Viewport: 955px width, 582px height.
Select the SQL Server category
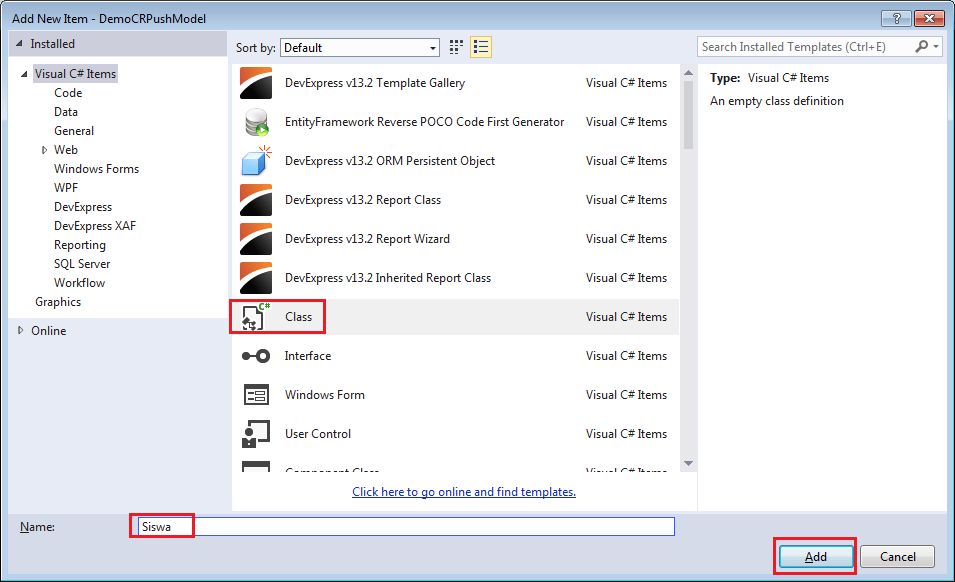coord(82,264)
